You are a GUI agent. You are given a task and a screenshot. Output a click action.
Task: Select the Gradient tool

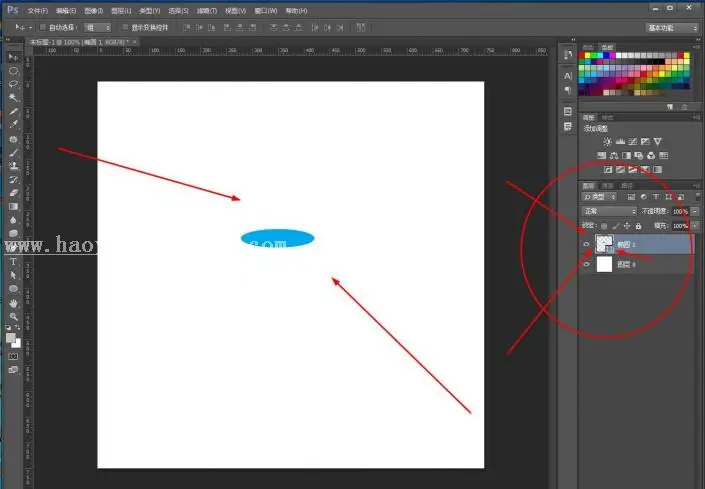point(13,206)
